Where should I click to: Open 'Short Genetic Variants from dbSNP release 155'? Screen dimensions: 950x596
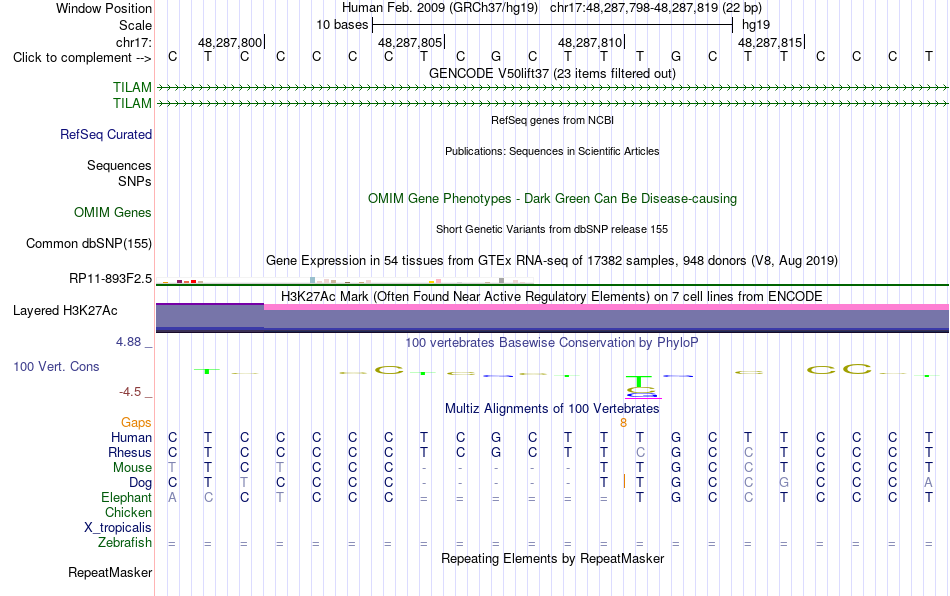tap(552, 230)
